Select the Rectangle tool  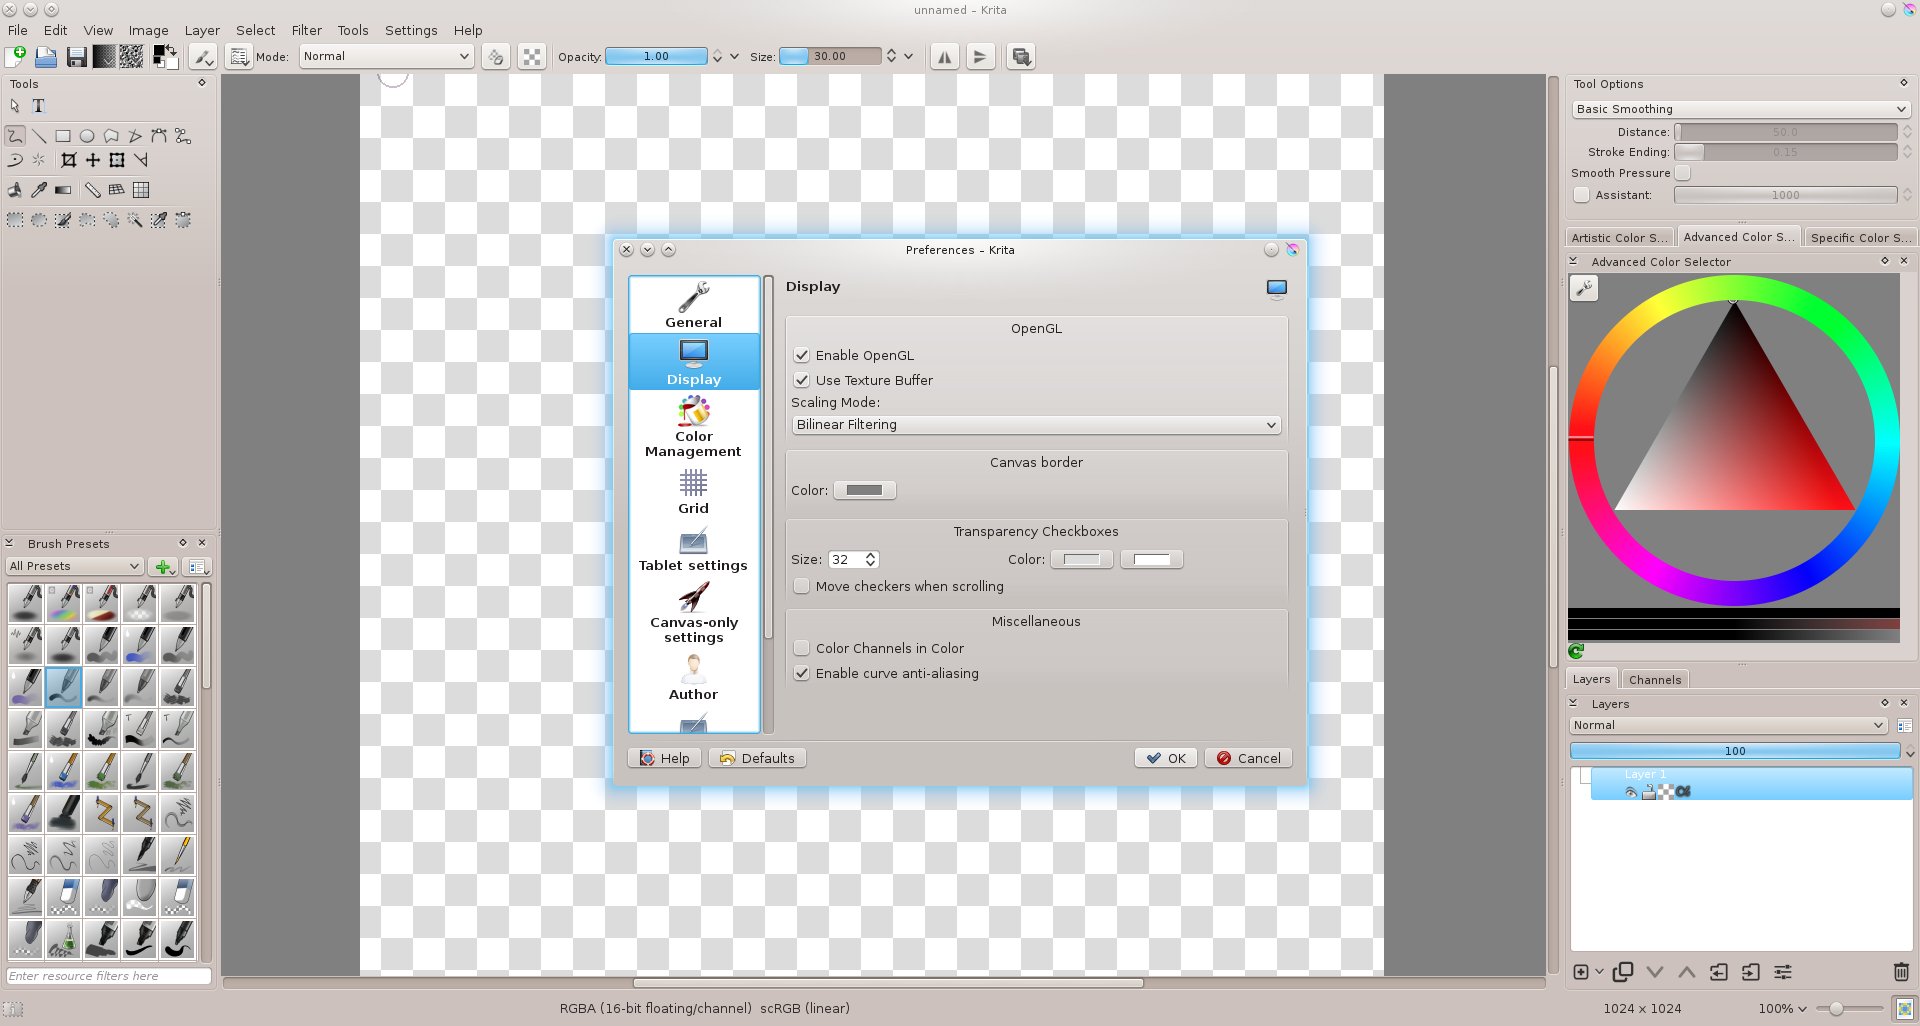(63, 136)
